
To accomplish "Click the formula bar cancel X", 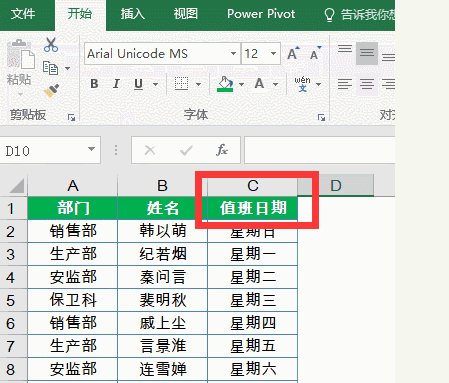I will click(150, 150).
